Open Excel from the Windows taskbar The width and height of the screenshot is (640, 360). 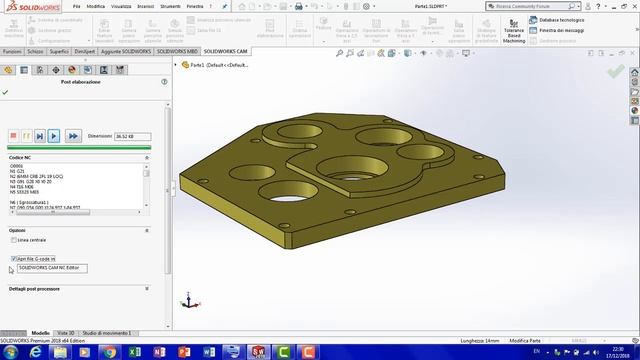(x=134, y=352)
